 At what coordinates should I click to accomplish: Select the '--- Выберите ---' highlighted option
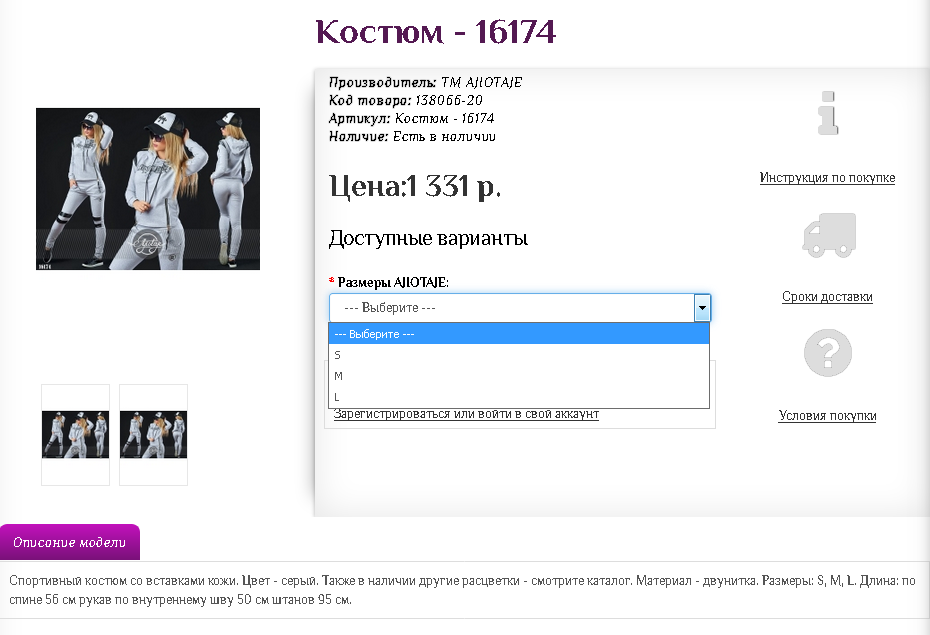coord(519,334)
